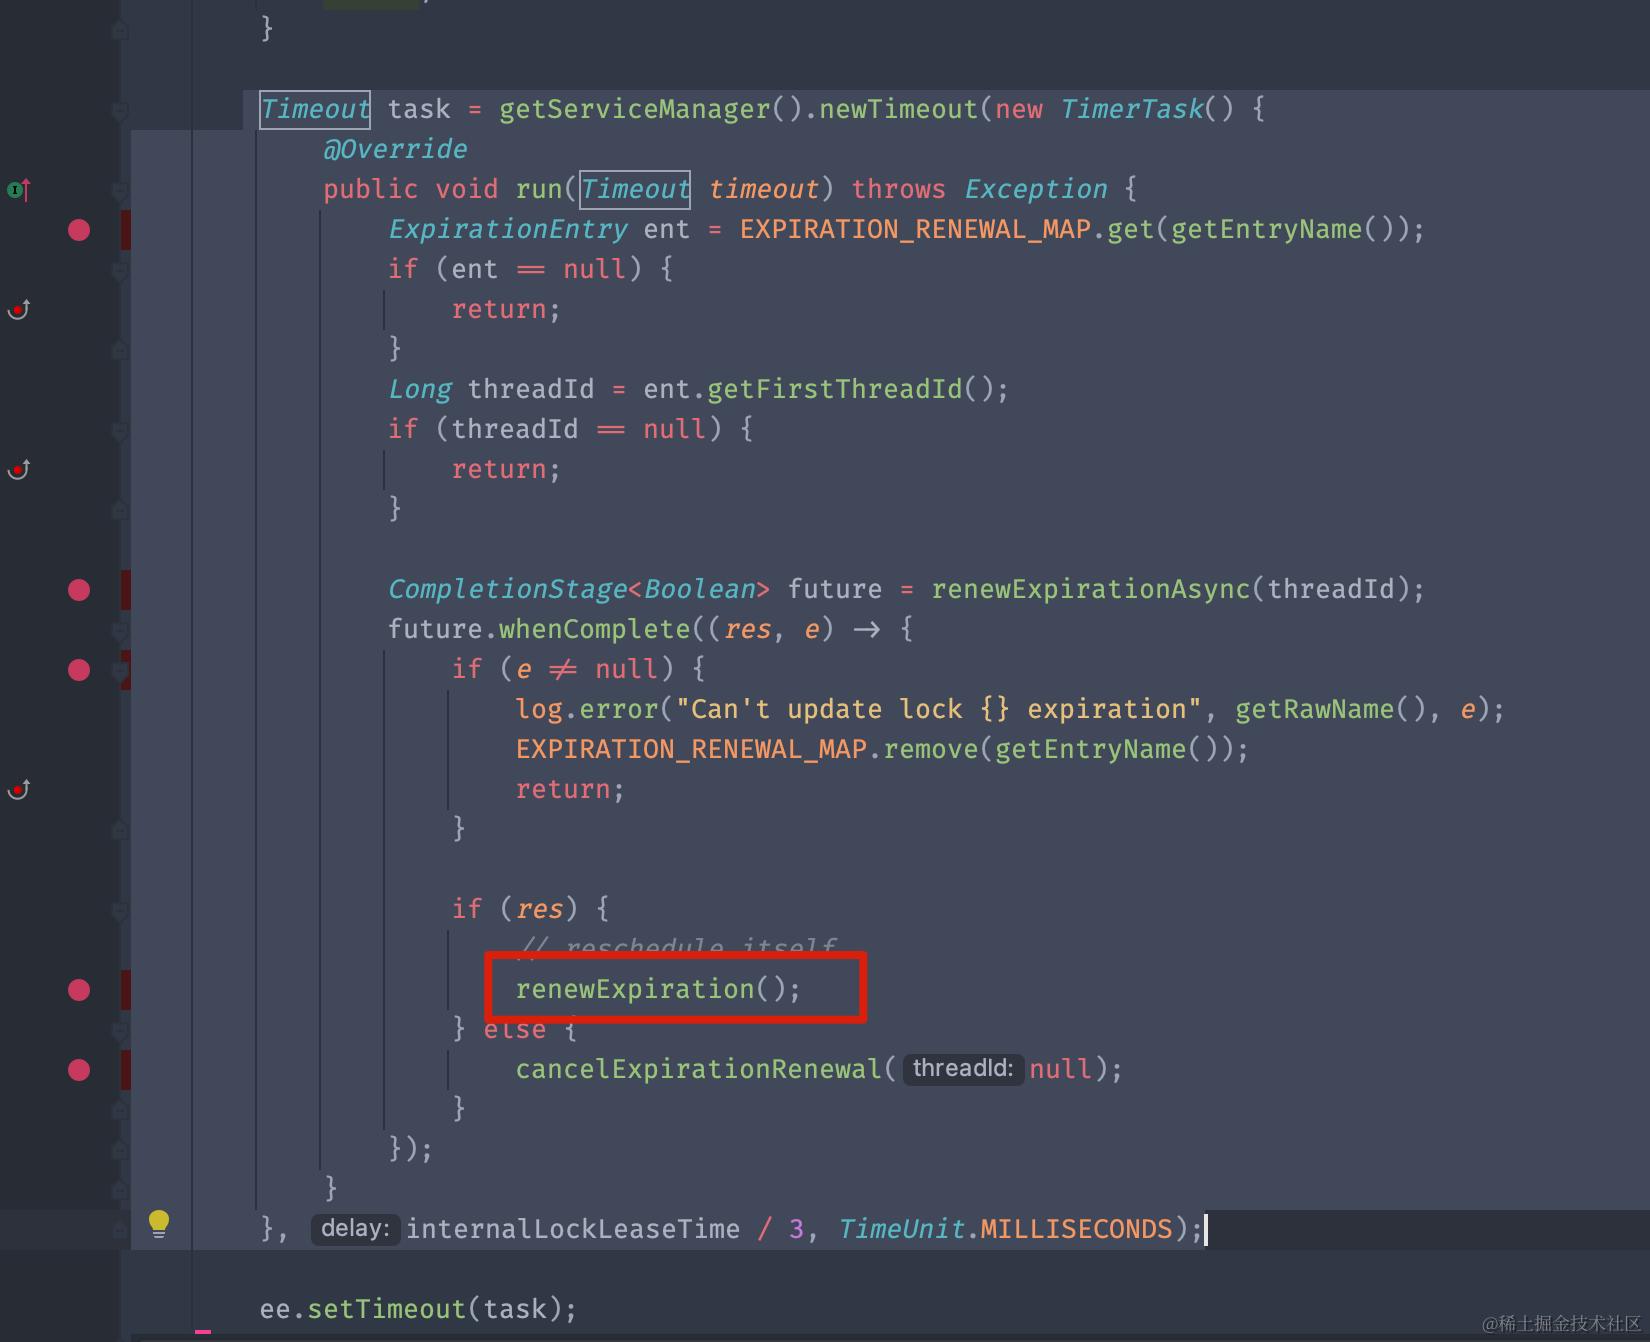
Task: Click ExpirationEntry type name
Action: [508, 229]
